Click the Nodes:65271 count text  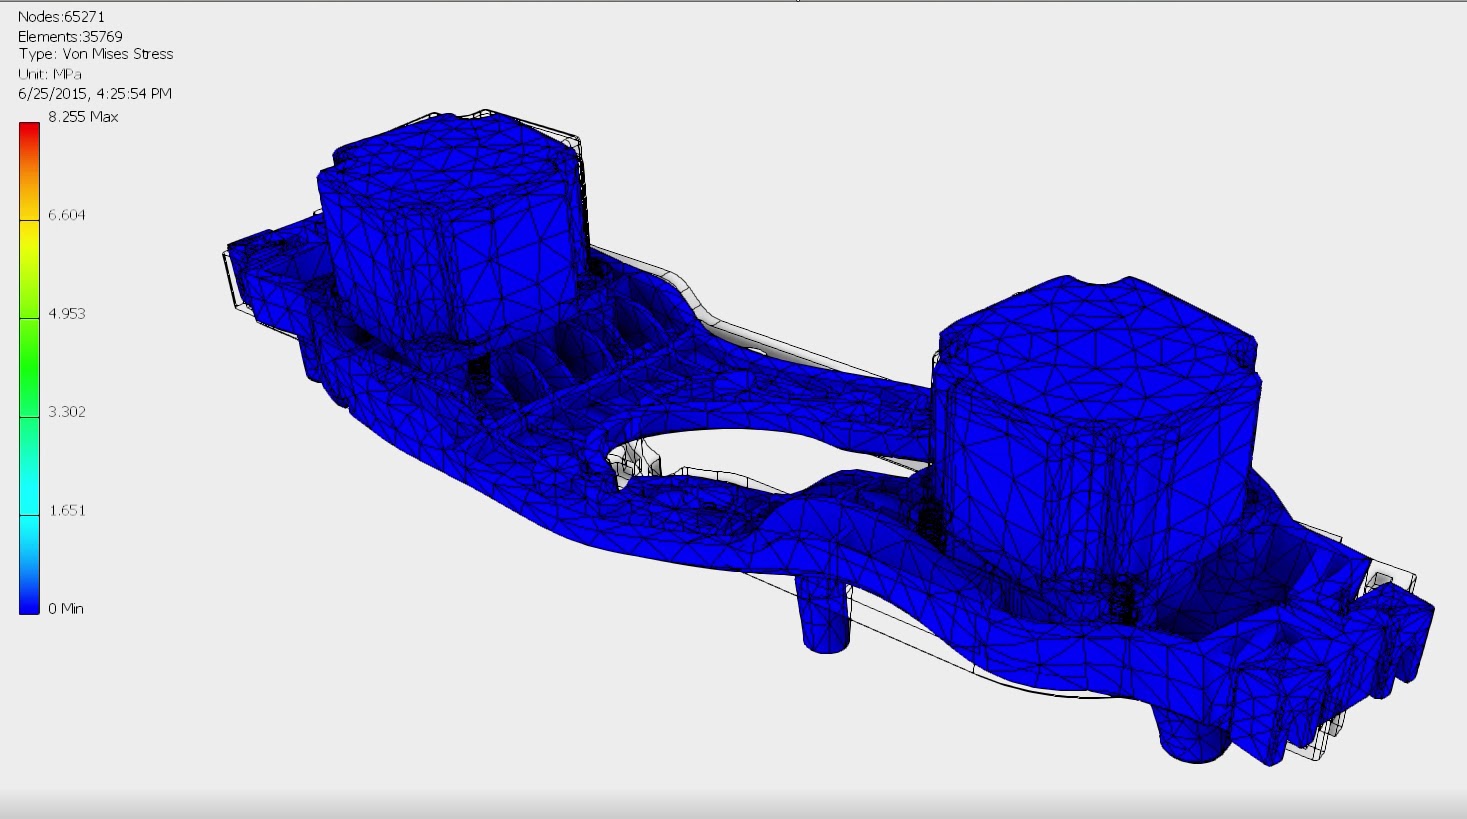(x=61, y=17)
